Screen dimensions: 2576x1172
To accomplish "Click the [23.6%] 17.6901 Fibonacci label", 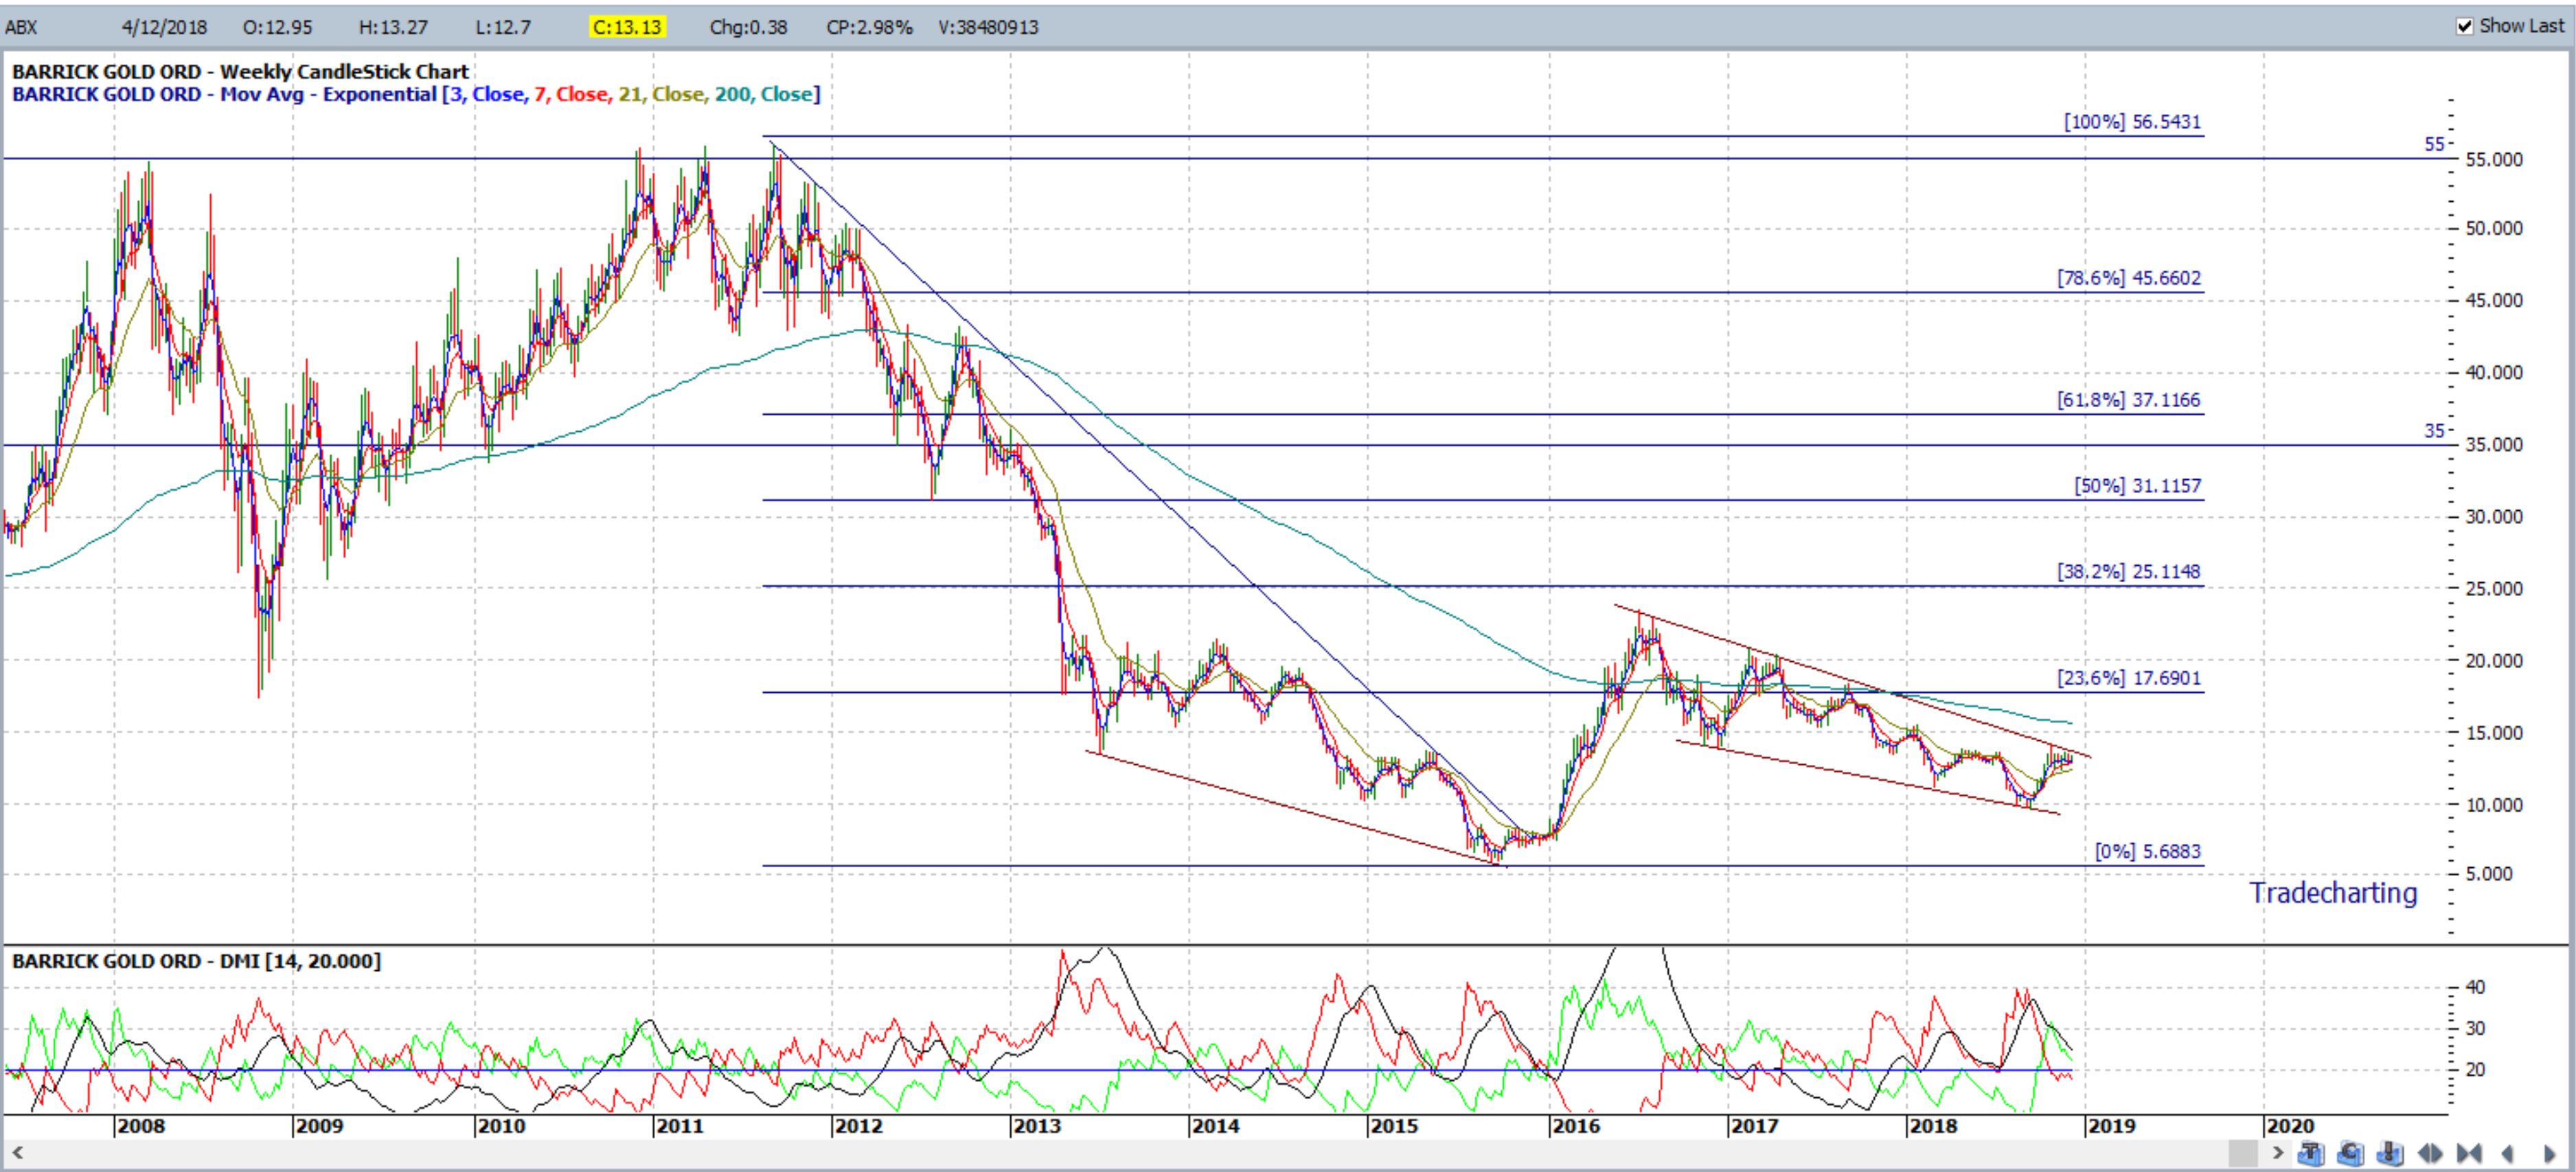I will 2129,678.
